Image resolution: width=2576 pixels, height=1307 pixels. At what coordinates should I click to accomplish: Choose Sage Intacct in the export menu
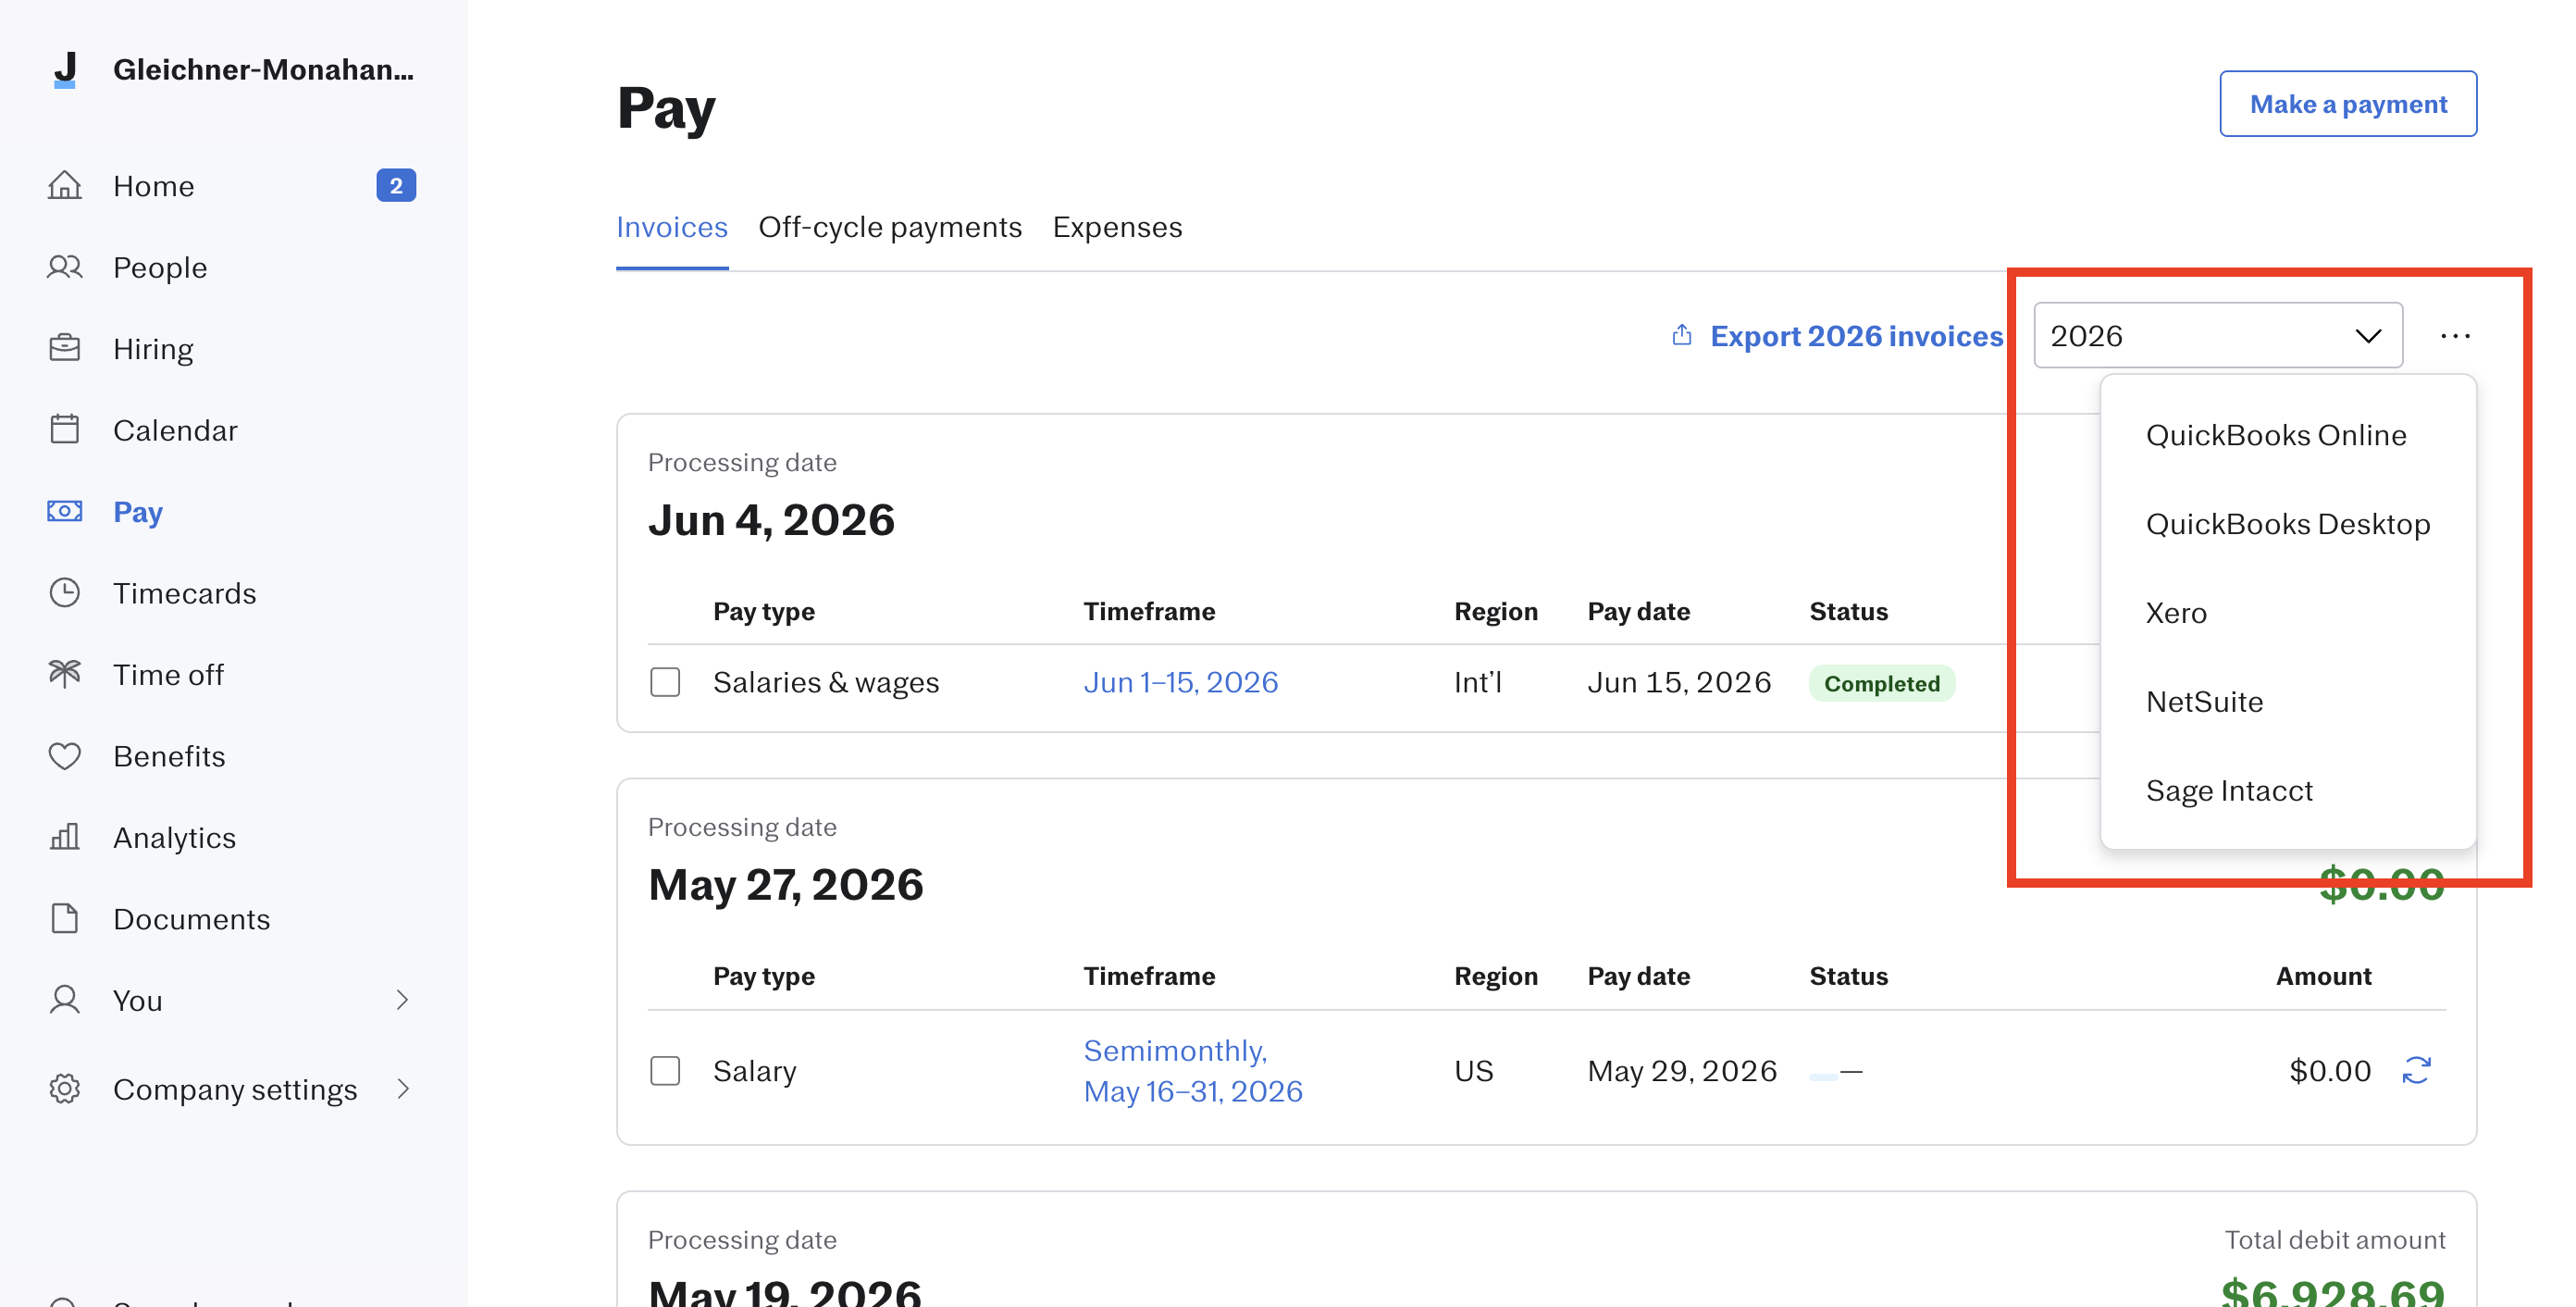(2229, 791)
